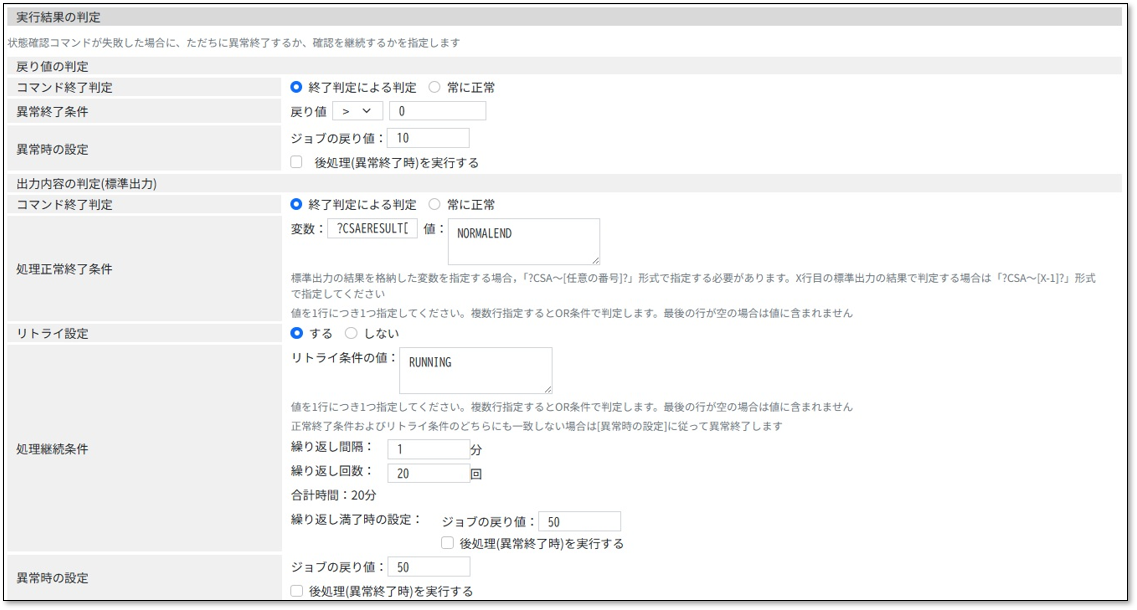Click the 異常終了条件 value field showing 0
Screen dimensions: 1137x610
437,111
